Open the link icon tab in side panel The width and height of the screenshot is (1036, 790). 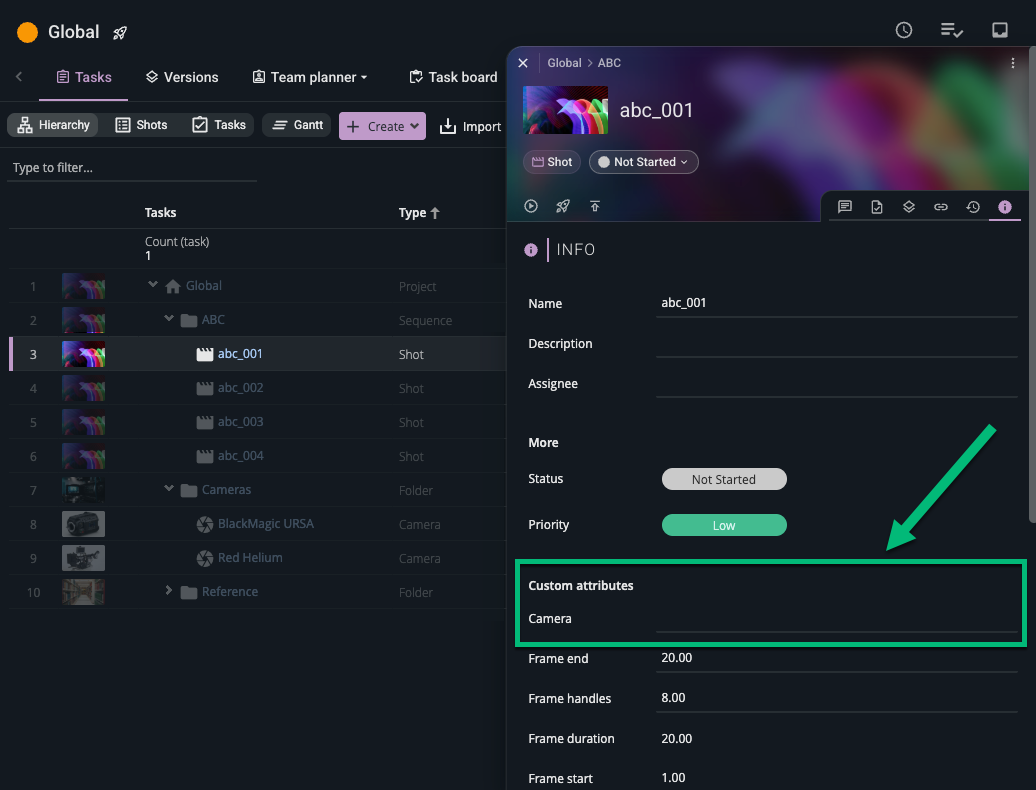pyautogui.click(x=941, y=207)
